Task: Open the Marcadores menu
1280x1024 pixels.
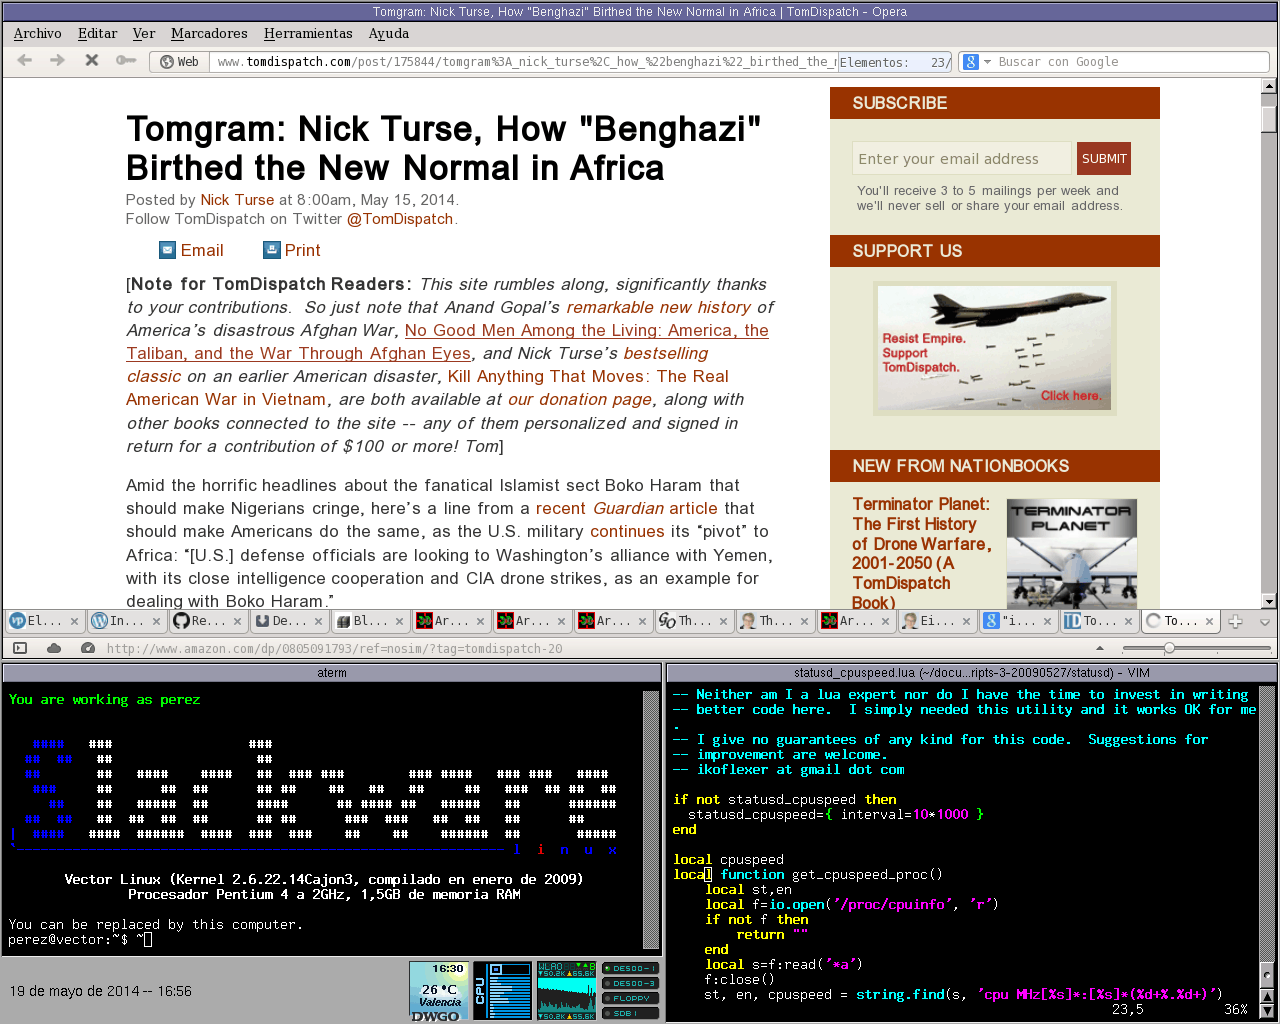Action: point(209,33)
